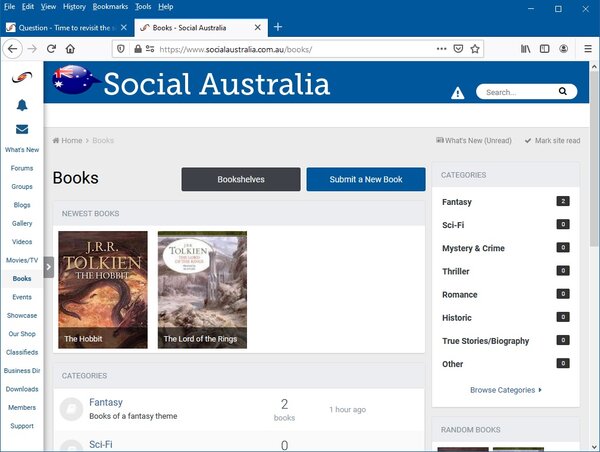Expand the collapsed sidebar arrow handle
Viewport: 600px width, 452px height.
pos(48,265)
